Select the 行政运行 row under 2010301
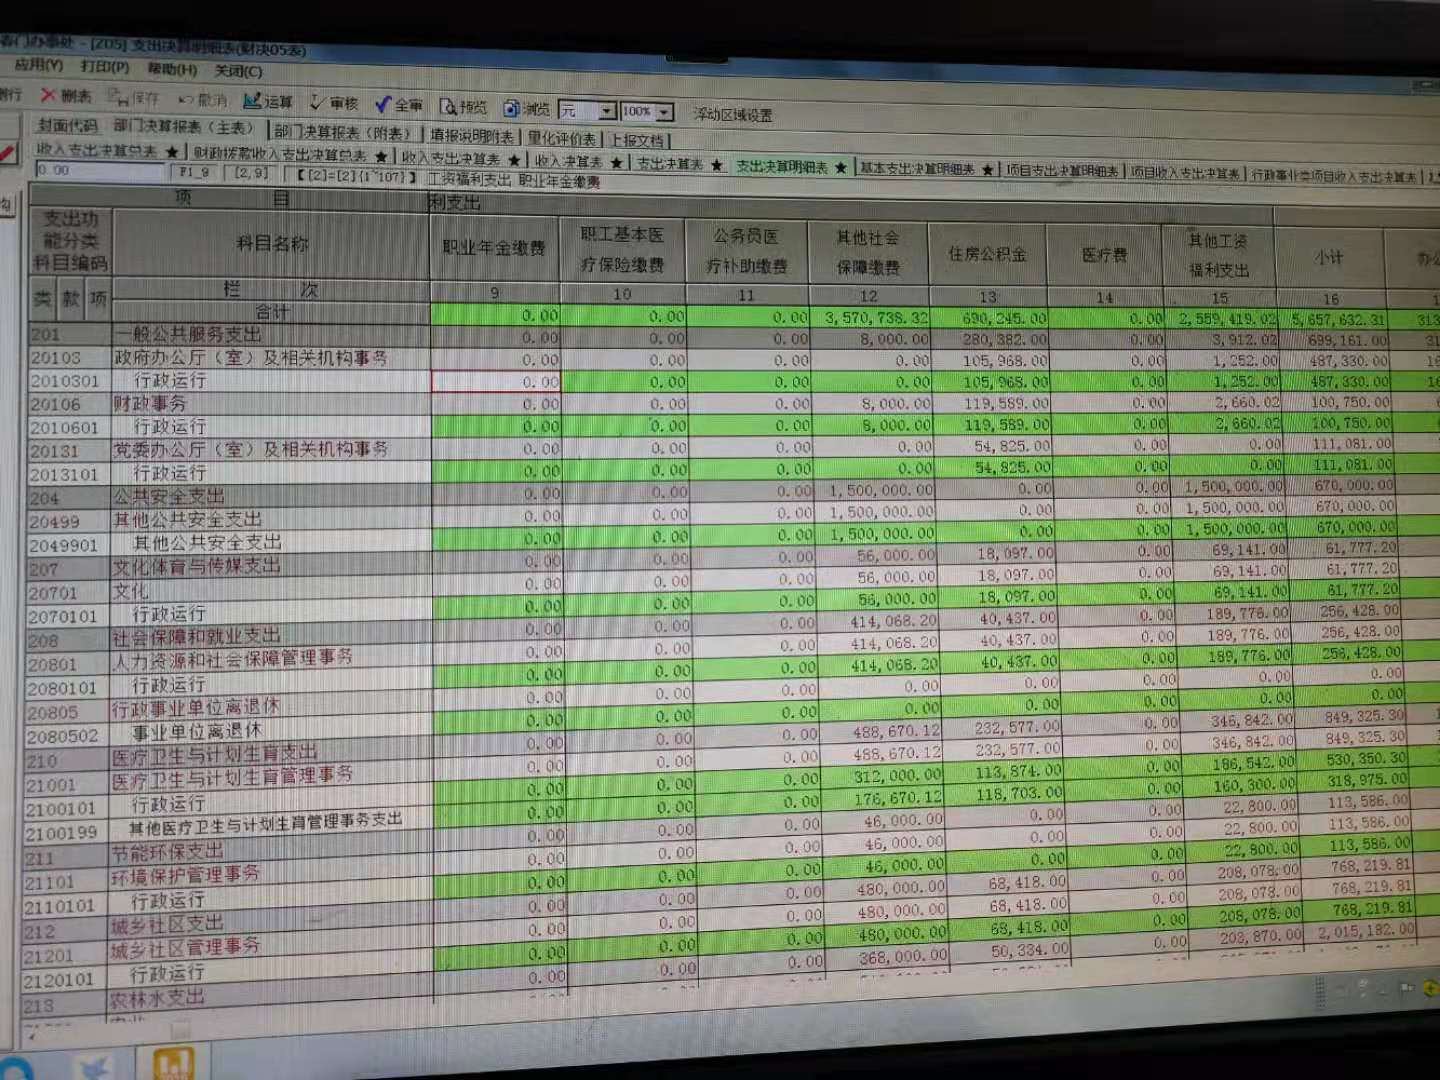1440x1080 pixels. (170, 380)
